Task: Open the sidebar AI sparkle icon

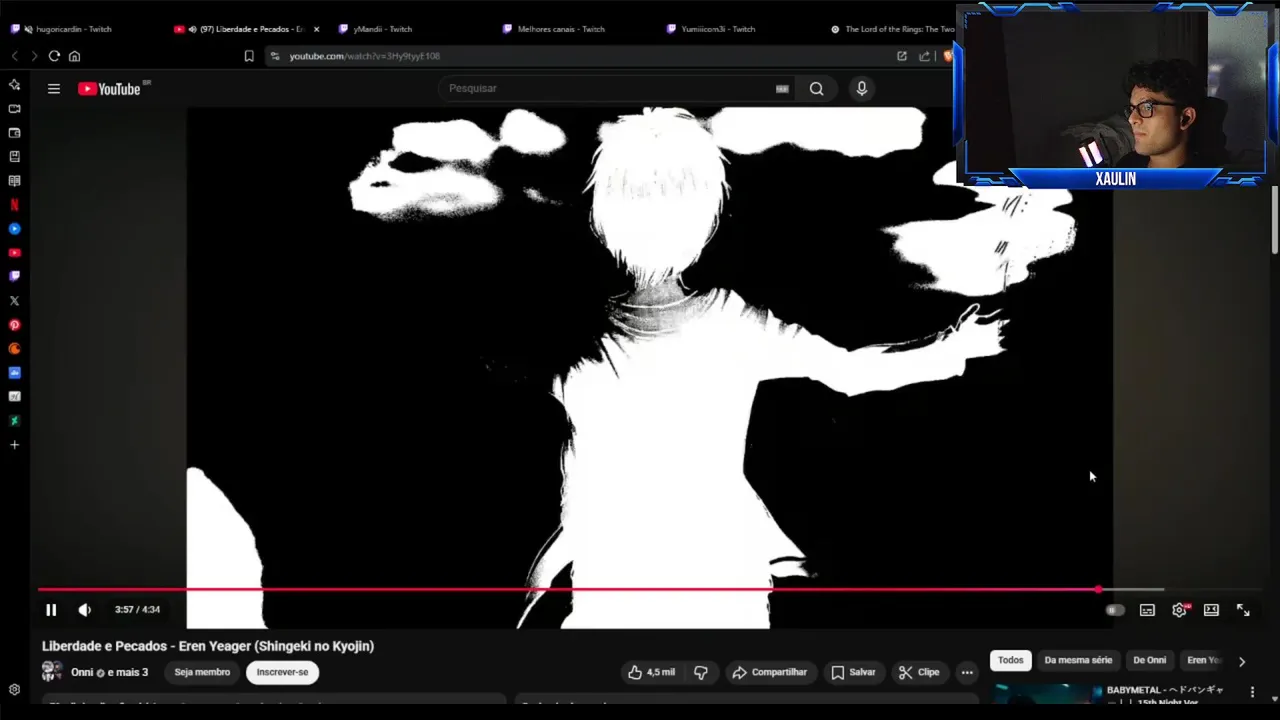Action: pyautogui.click(x=14, y=85)
